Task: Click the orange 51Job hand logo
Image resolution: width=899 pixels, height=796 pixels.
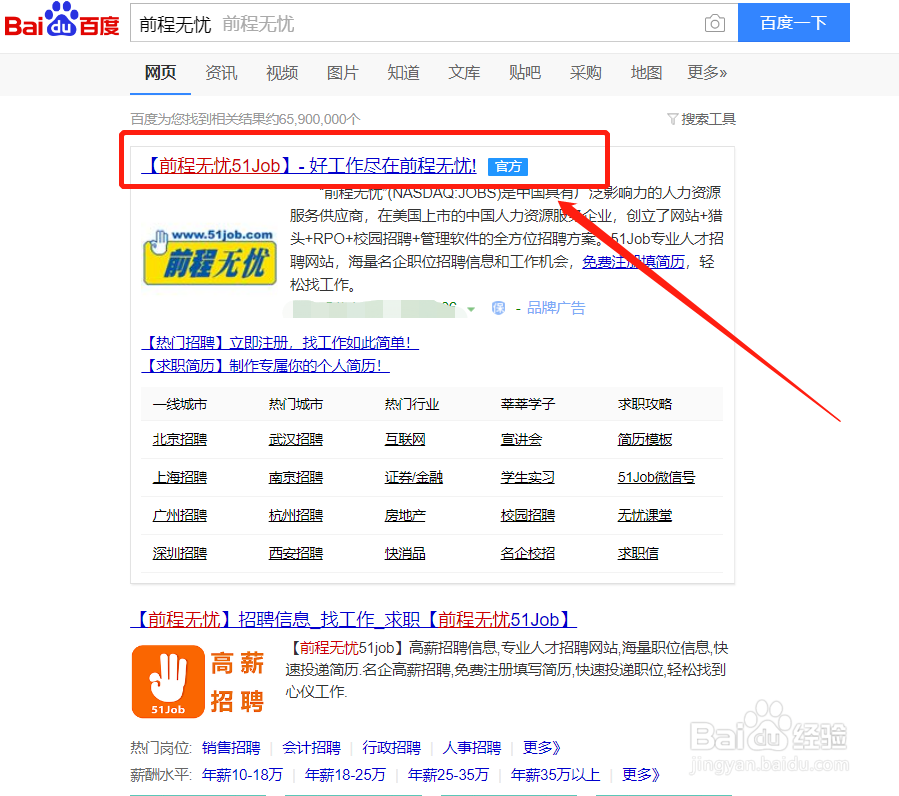Action: tap(168, 681)
